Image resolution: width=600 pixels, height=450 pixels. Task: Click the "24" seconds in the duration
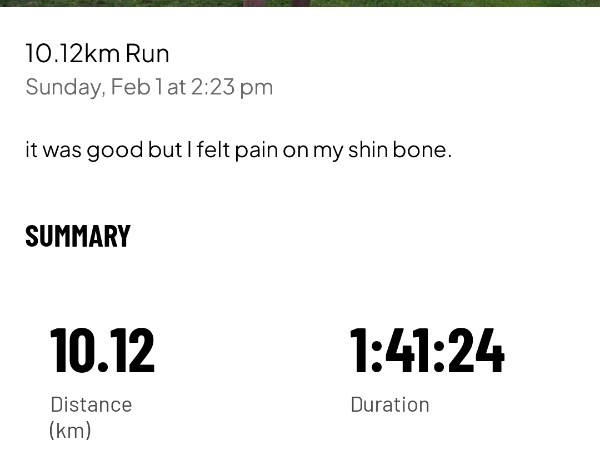[476, 350]
